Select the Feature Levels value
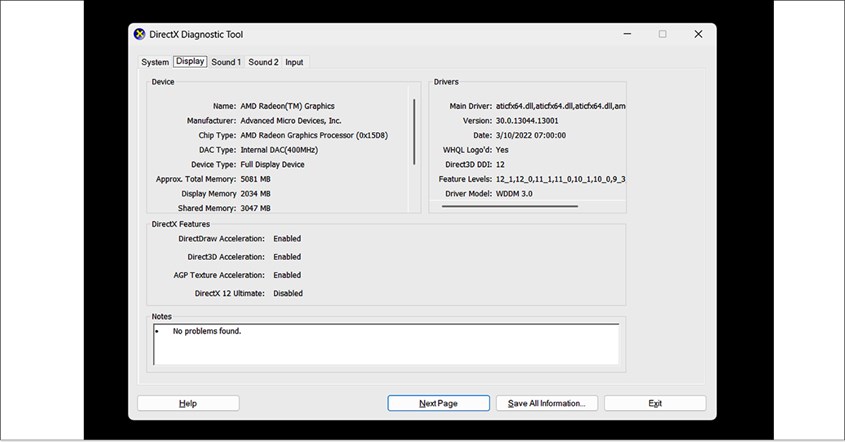This screenshot has height=442, width=845. click(560, 179)
